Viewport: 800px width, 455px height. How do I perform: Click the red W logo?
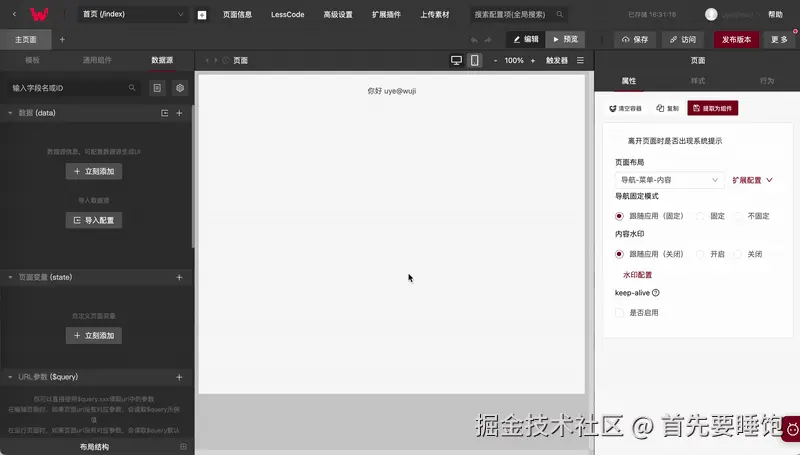point(39,14)
